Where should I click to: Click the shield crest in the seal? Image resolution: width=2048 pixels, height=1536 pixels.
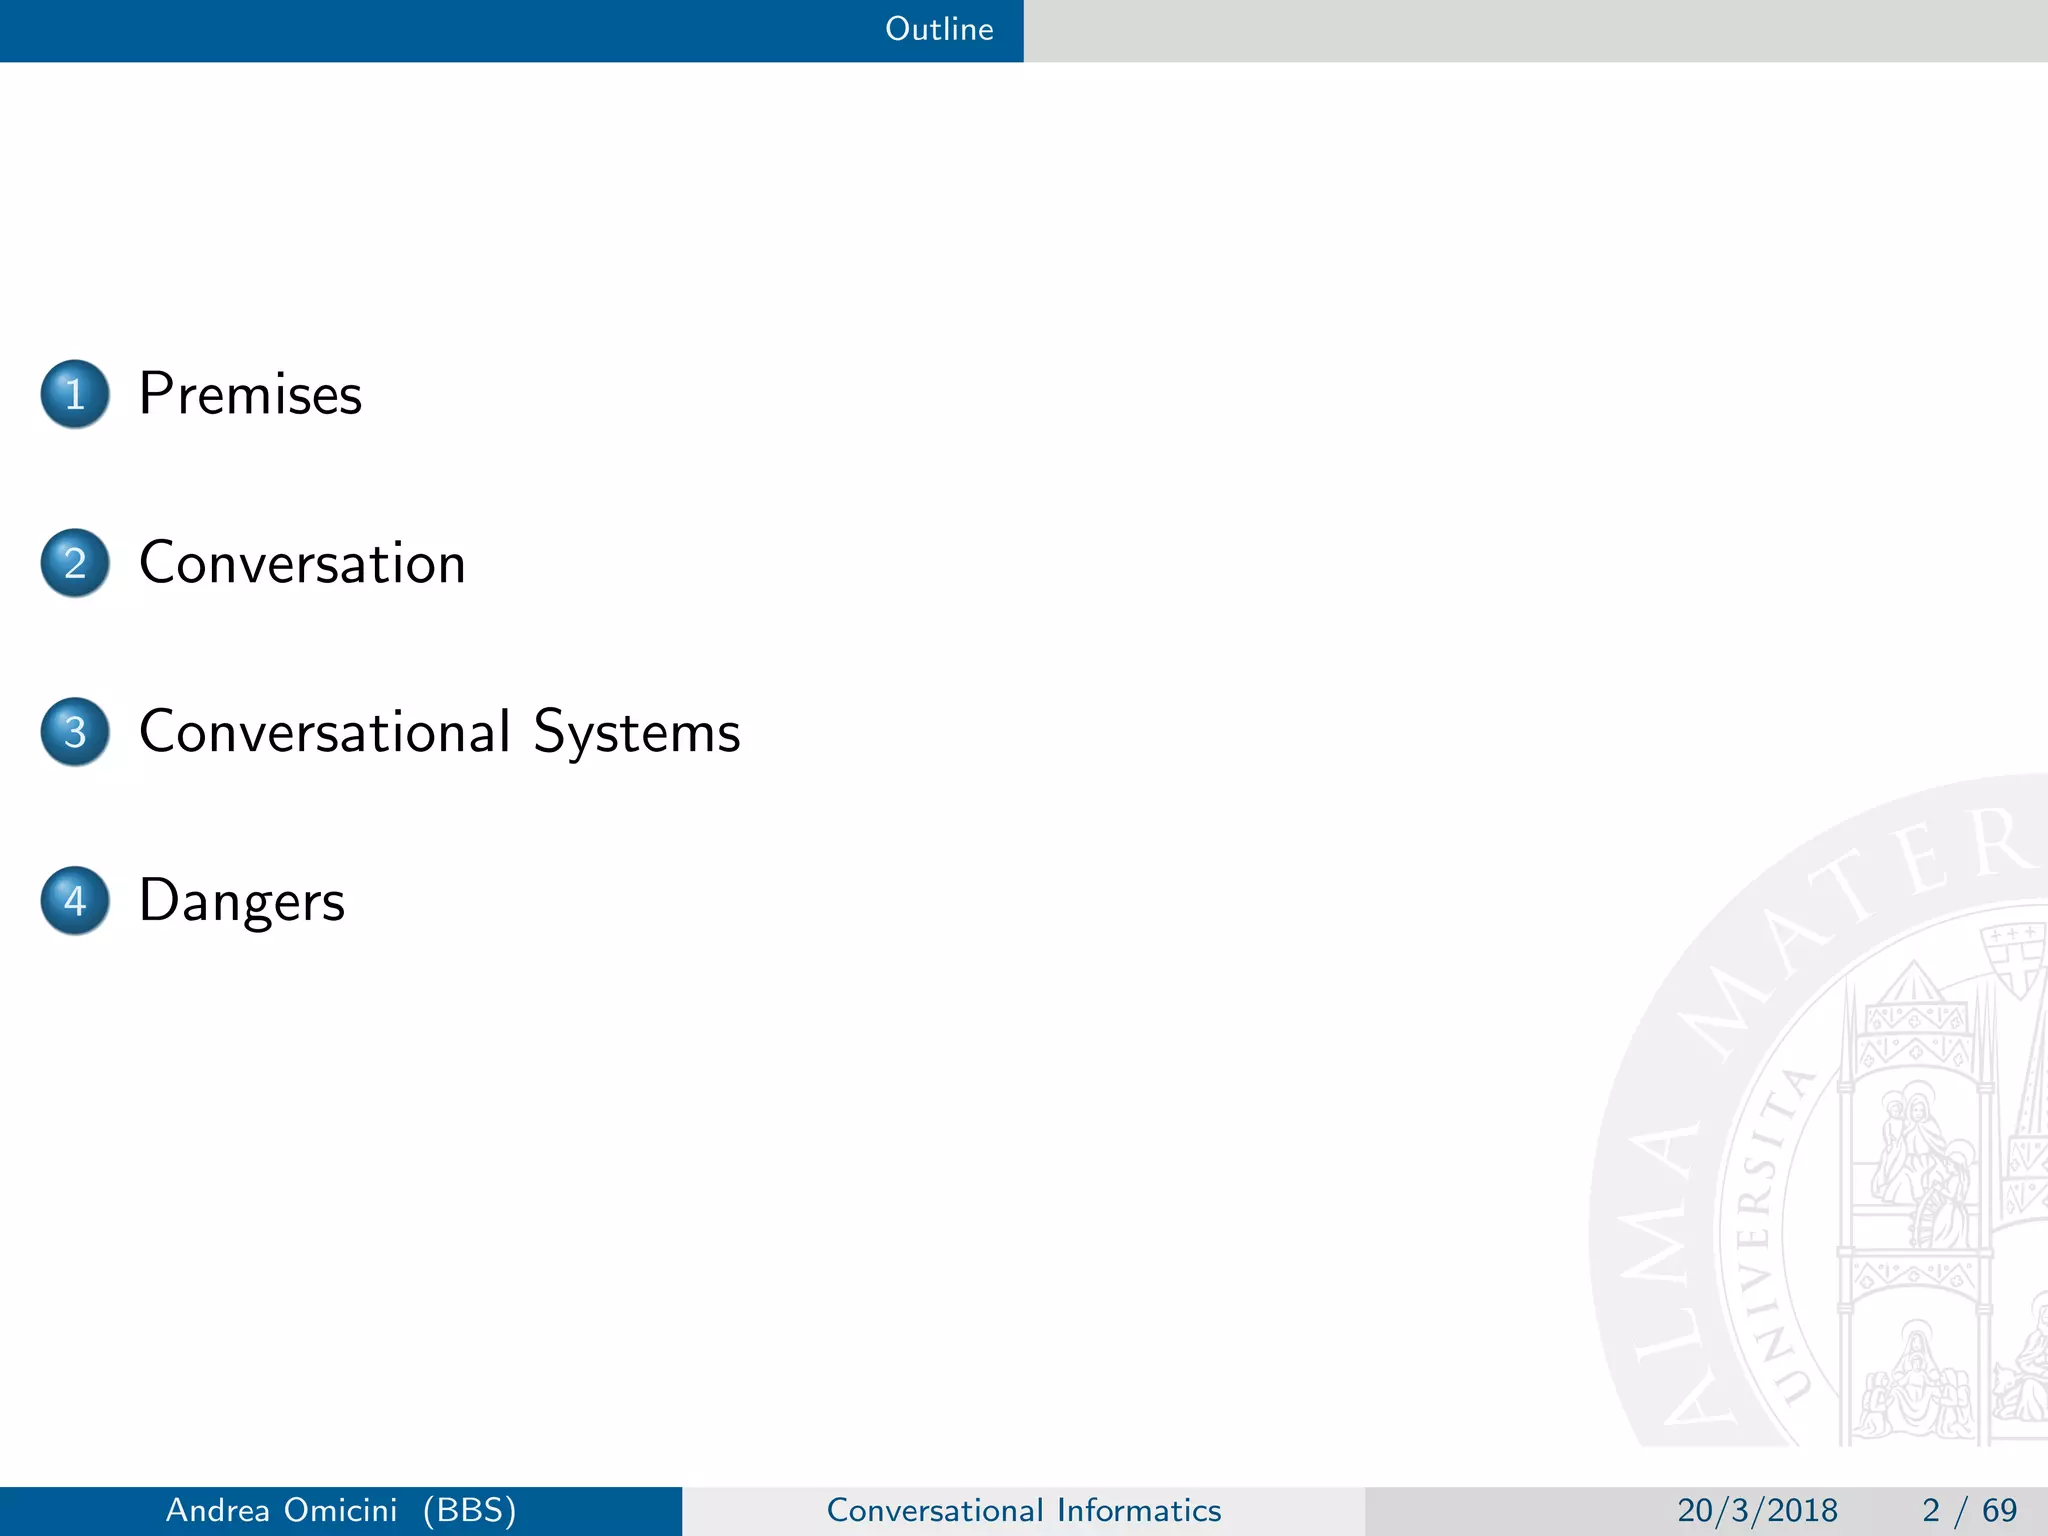point(2015,960)
